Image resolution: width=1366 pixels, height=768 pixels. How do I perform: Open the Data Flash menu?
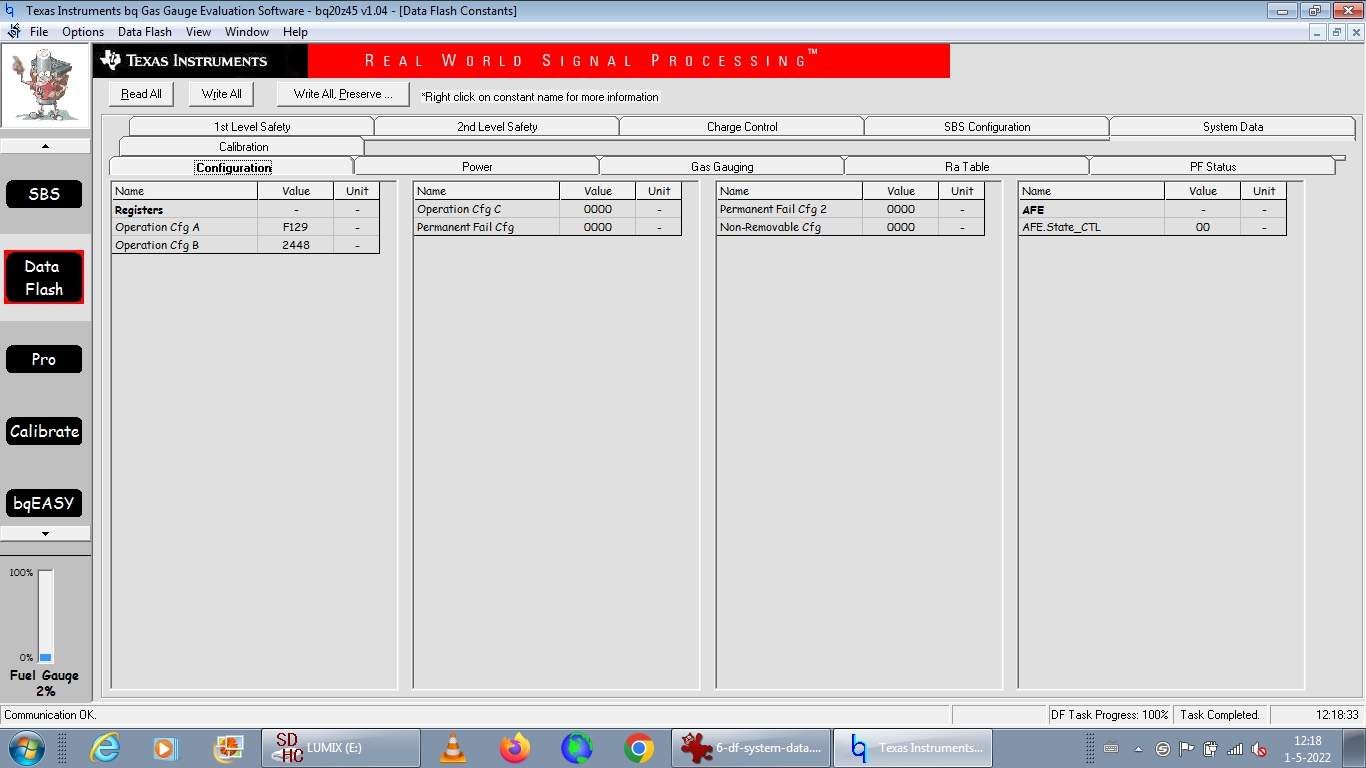[145, 32]
